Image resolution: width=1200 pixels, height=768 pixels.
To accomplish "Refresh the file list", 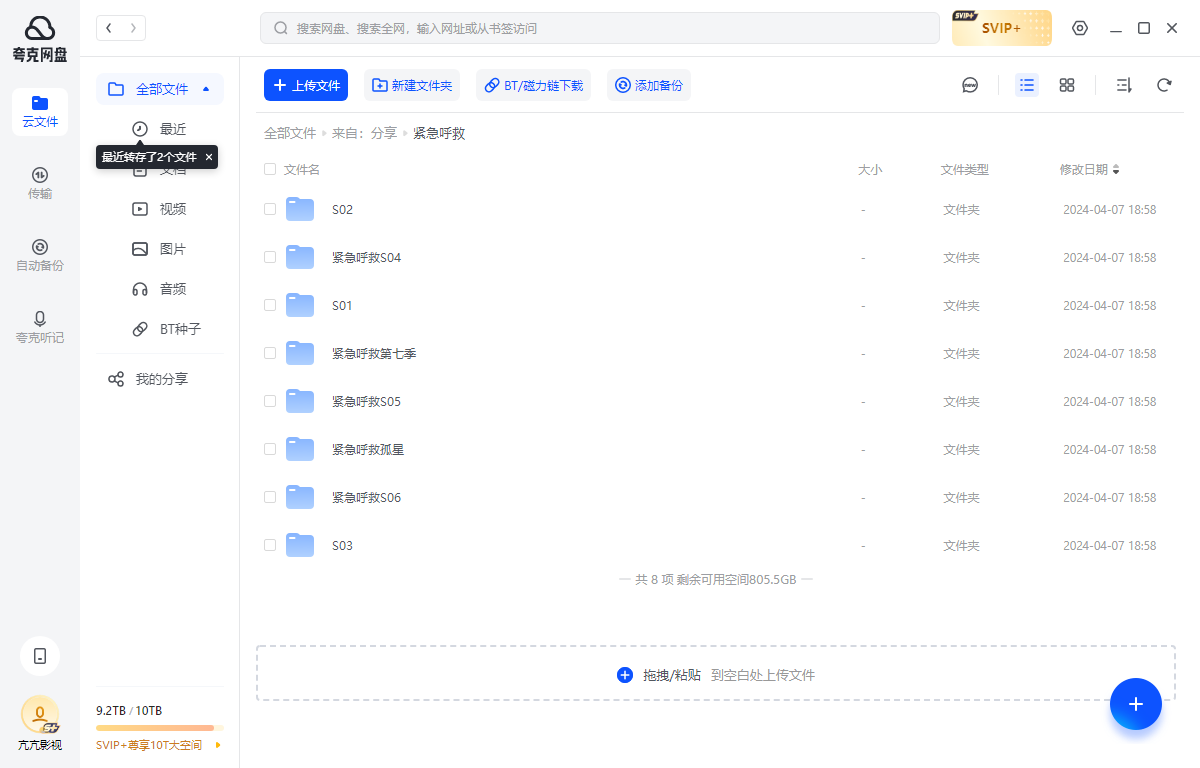I will pyautogui.click(x=1163, y=85).
